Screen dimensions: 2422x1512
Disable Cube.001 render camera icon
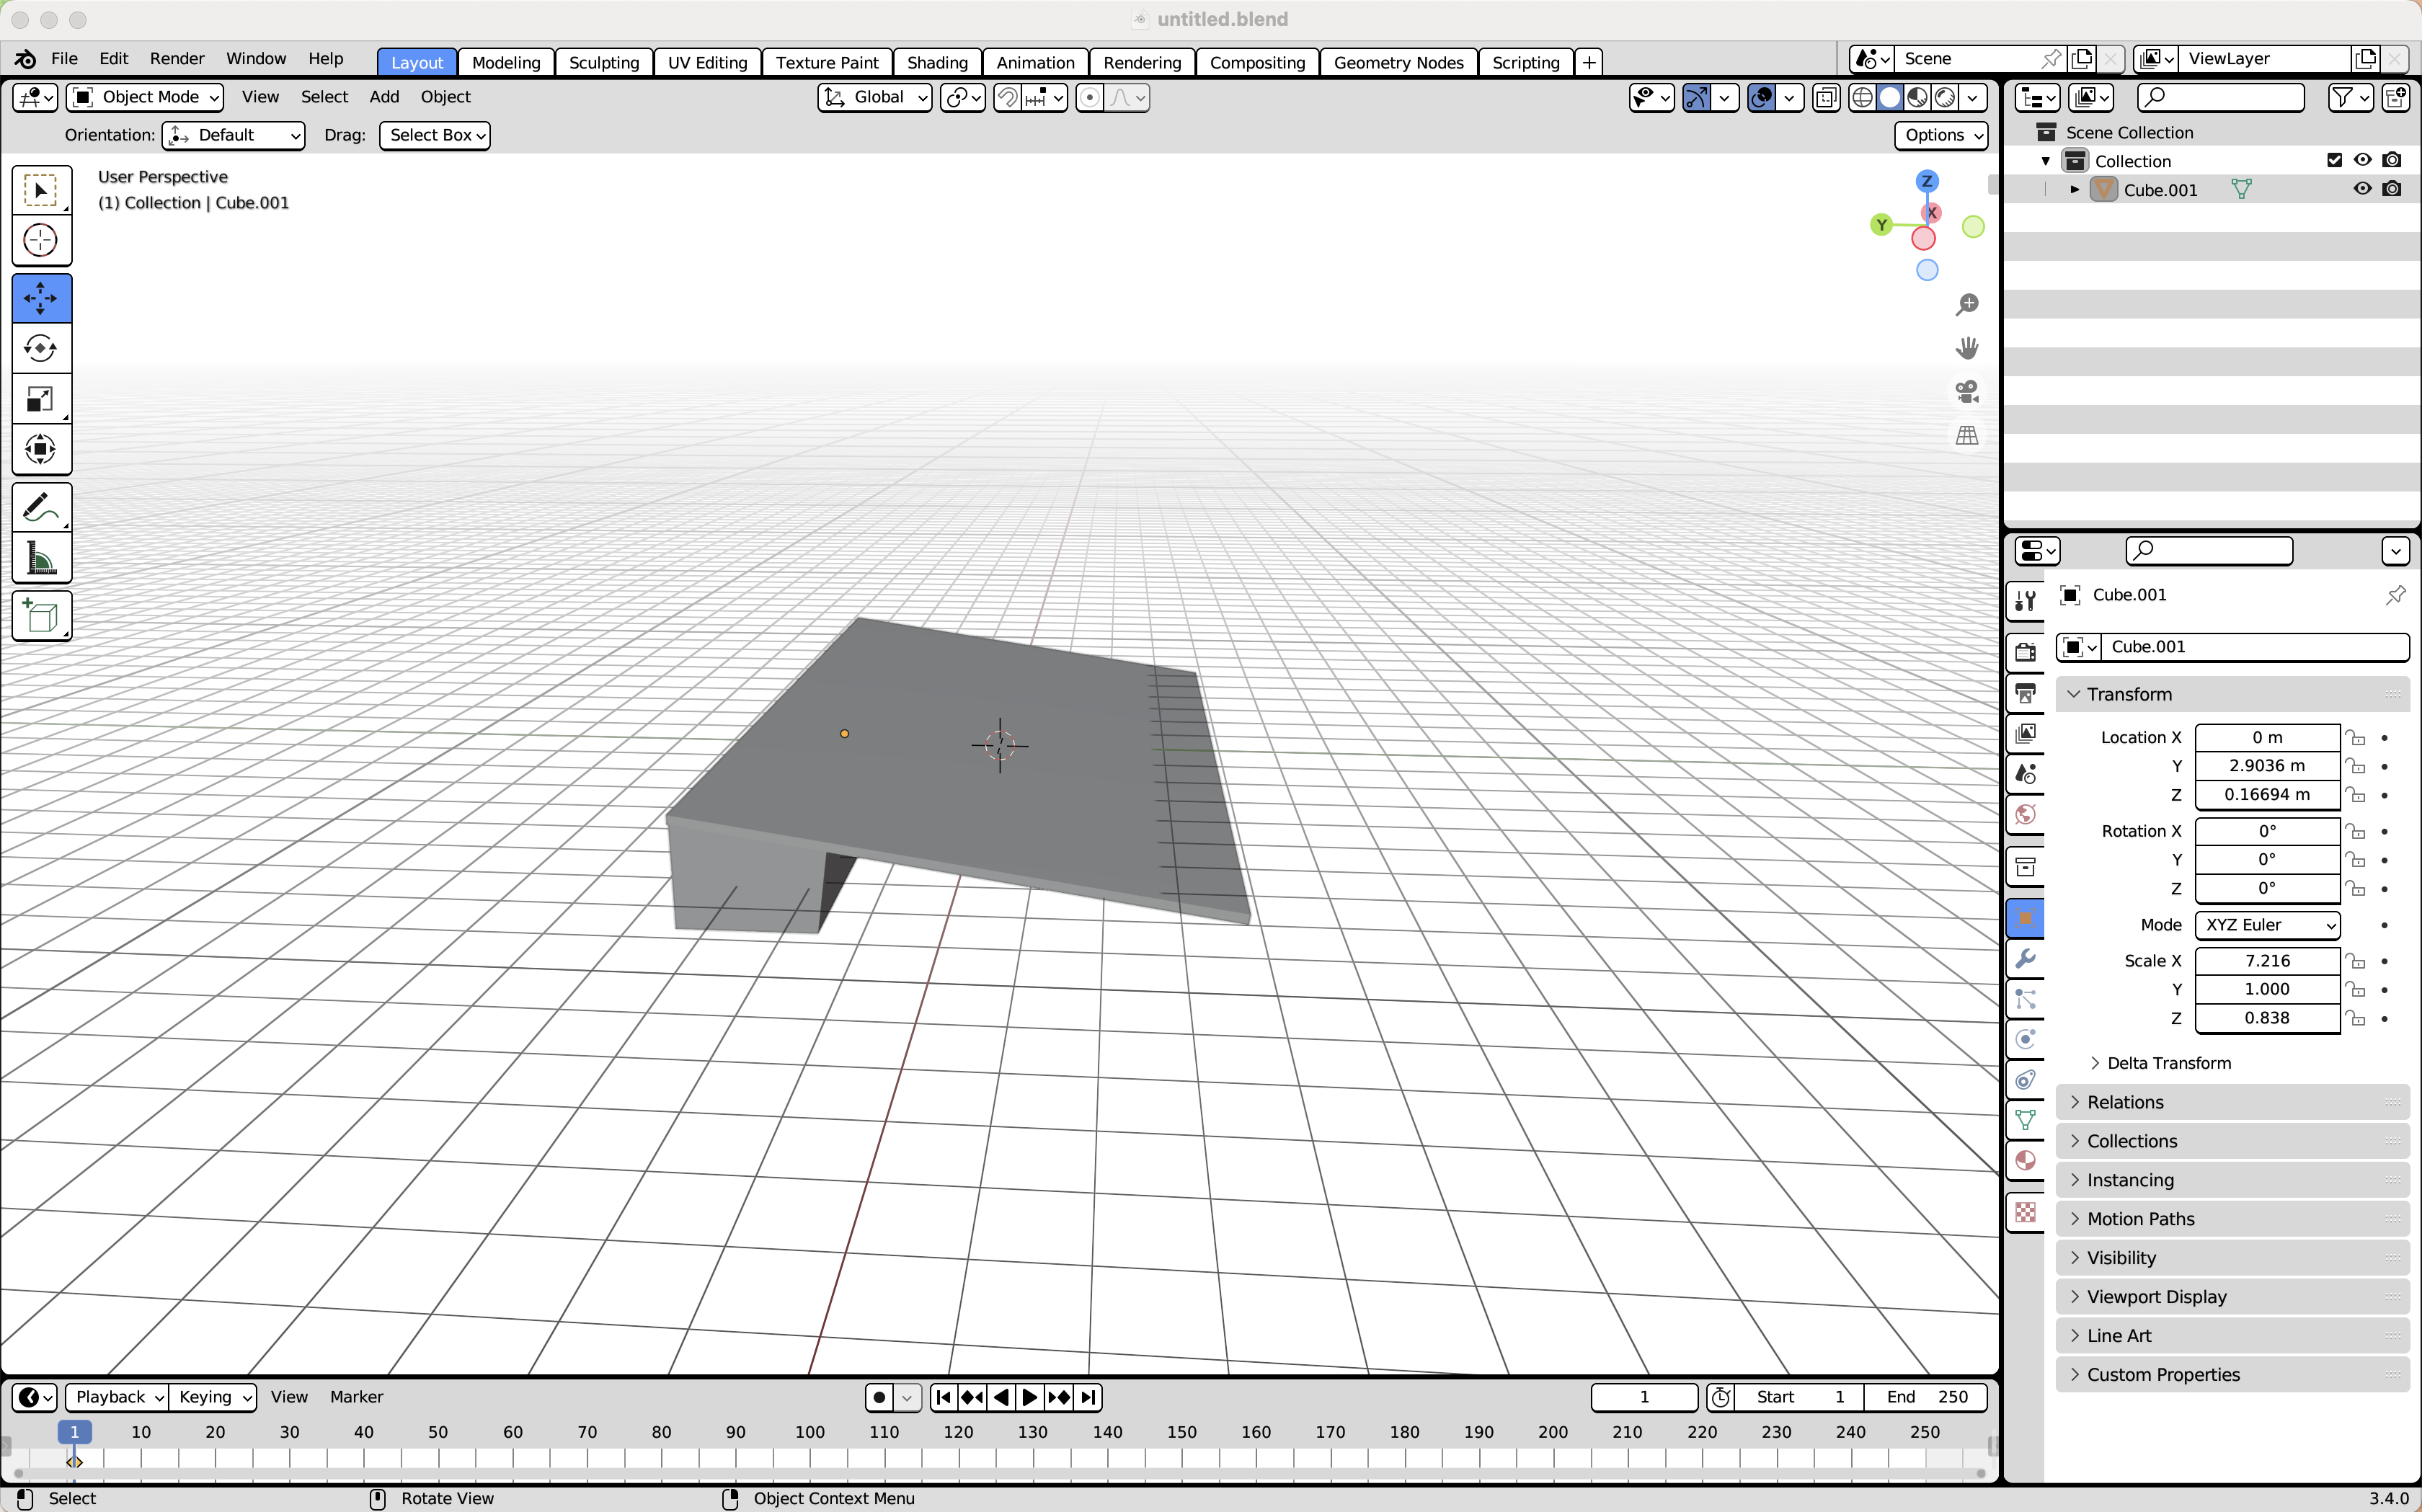[2391, 189]
